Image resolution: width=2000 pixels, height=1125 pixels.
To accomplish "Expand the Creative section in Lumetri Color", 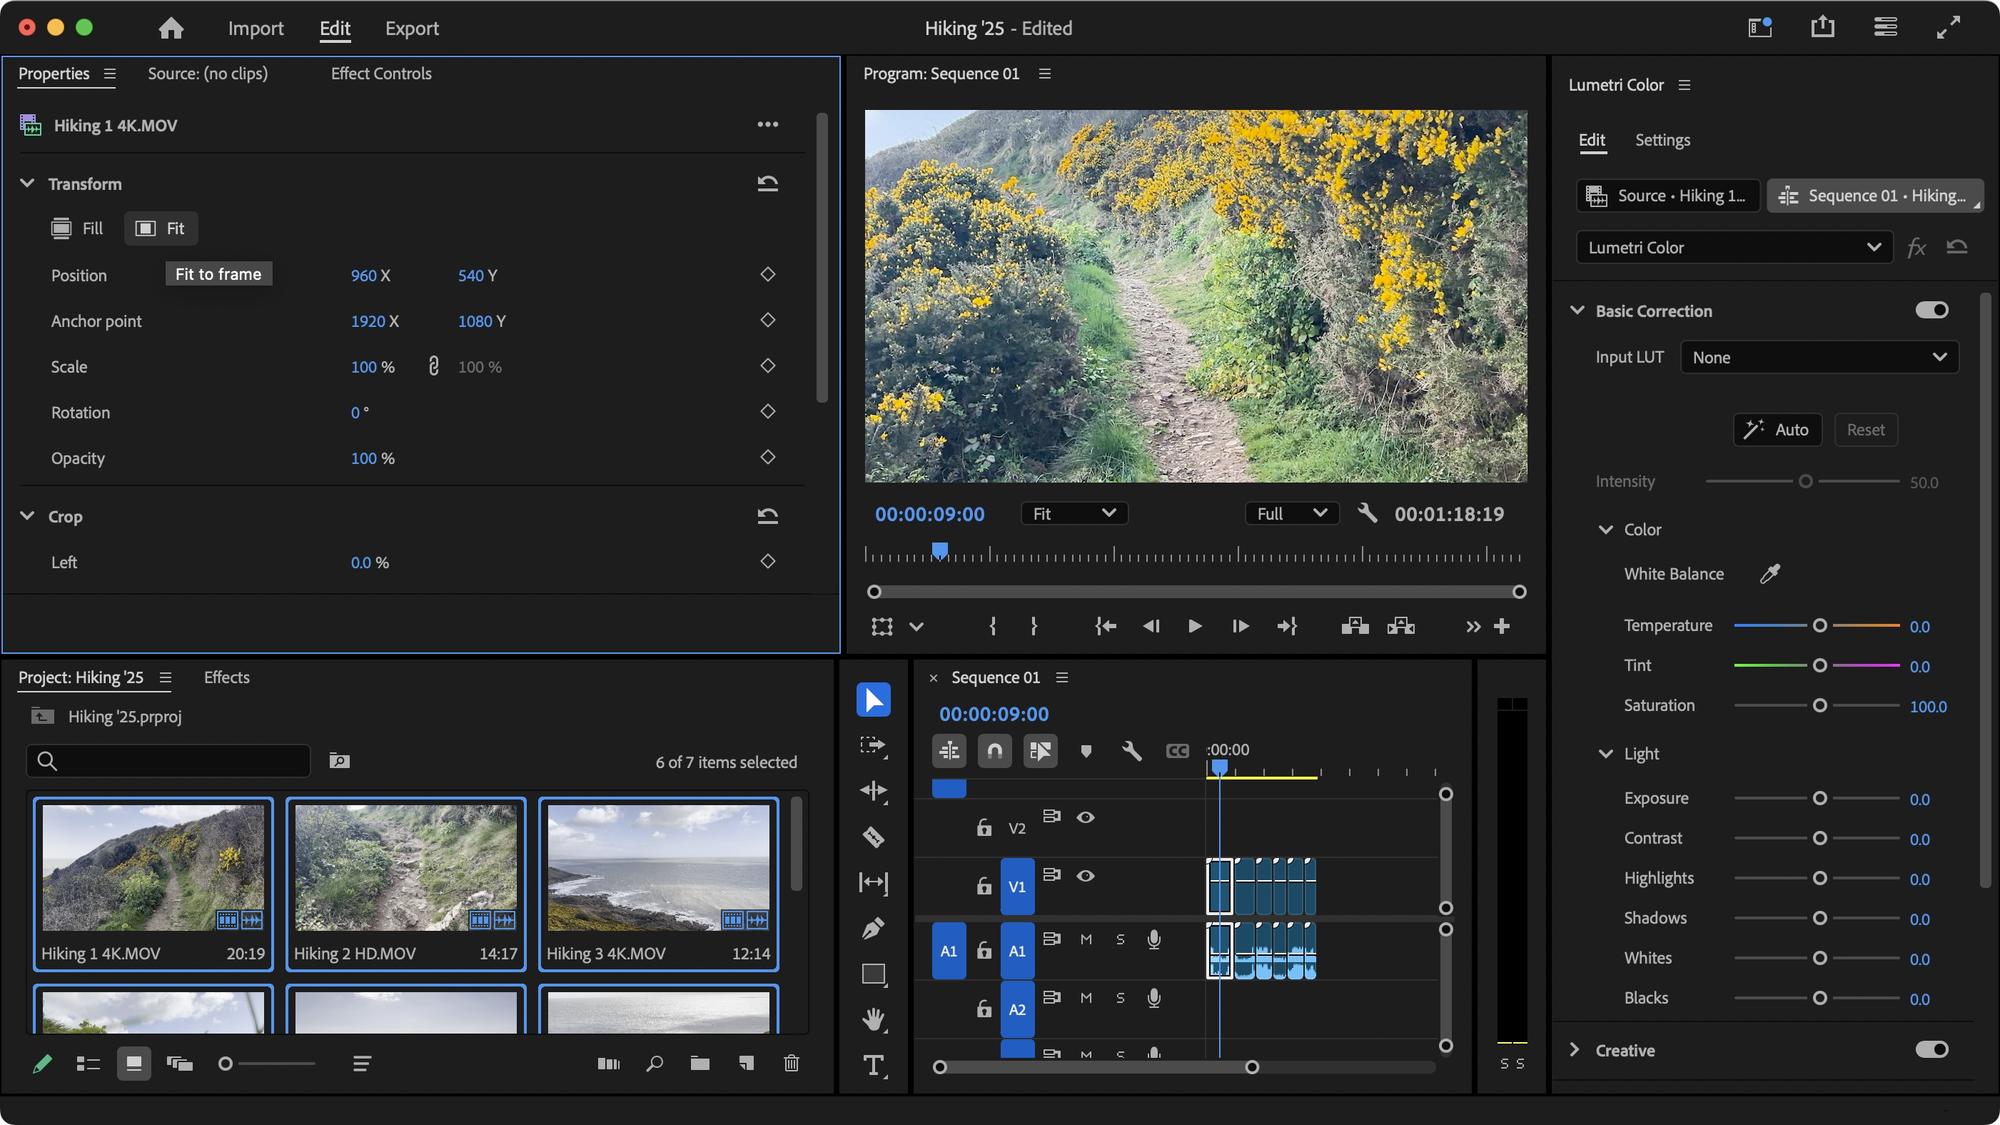I will 1575,1050.
